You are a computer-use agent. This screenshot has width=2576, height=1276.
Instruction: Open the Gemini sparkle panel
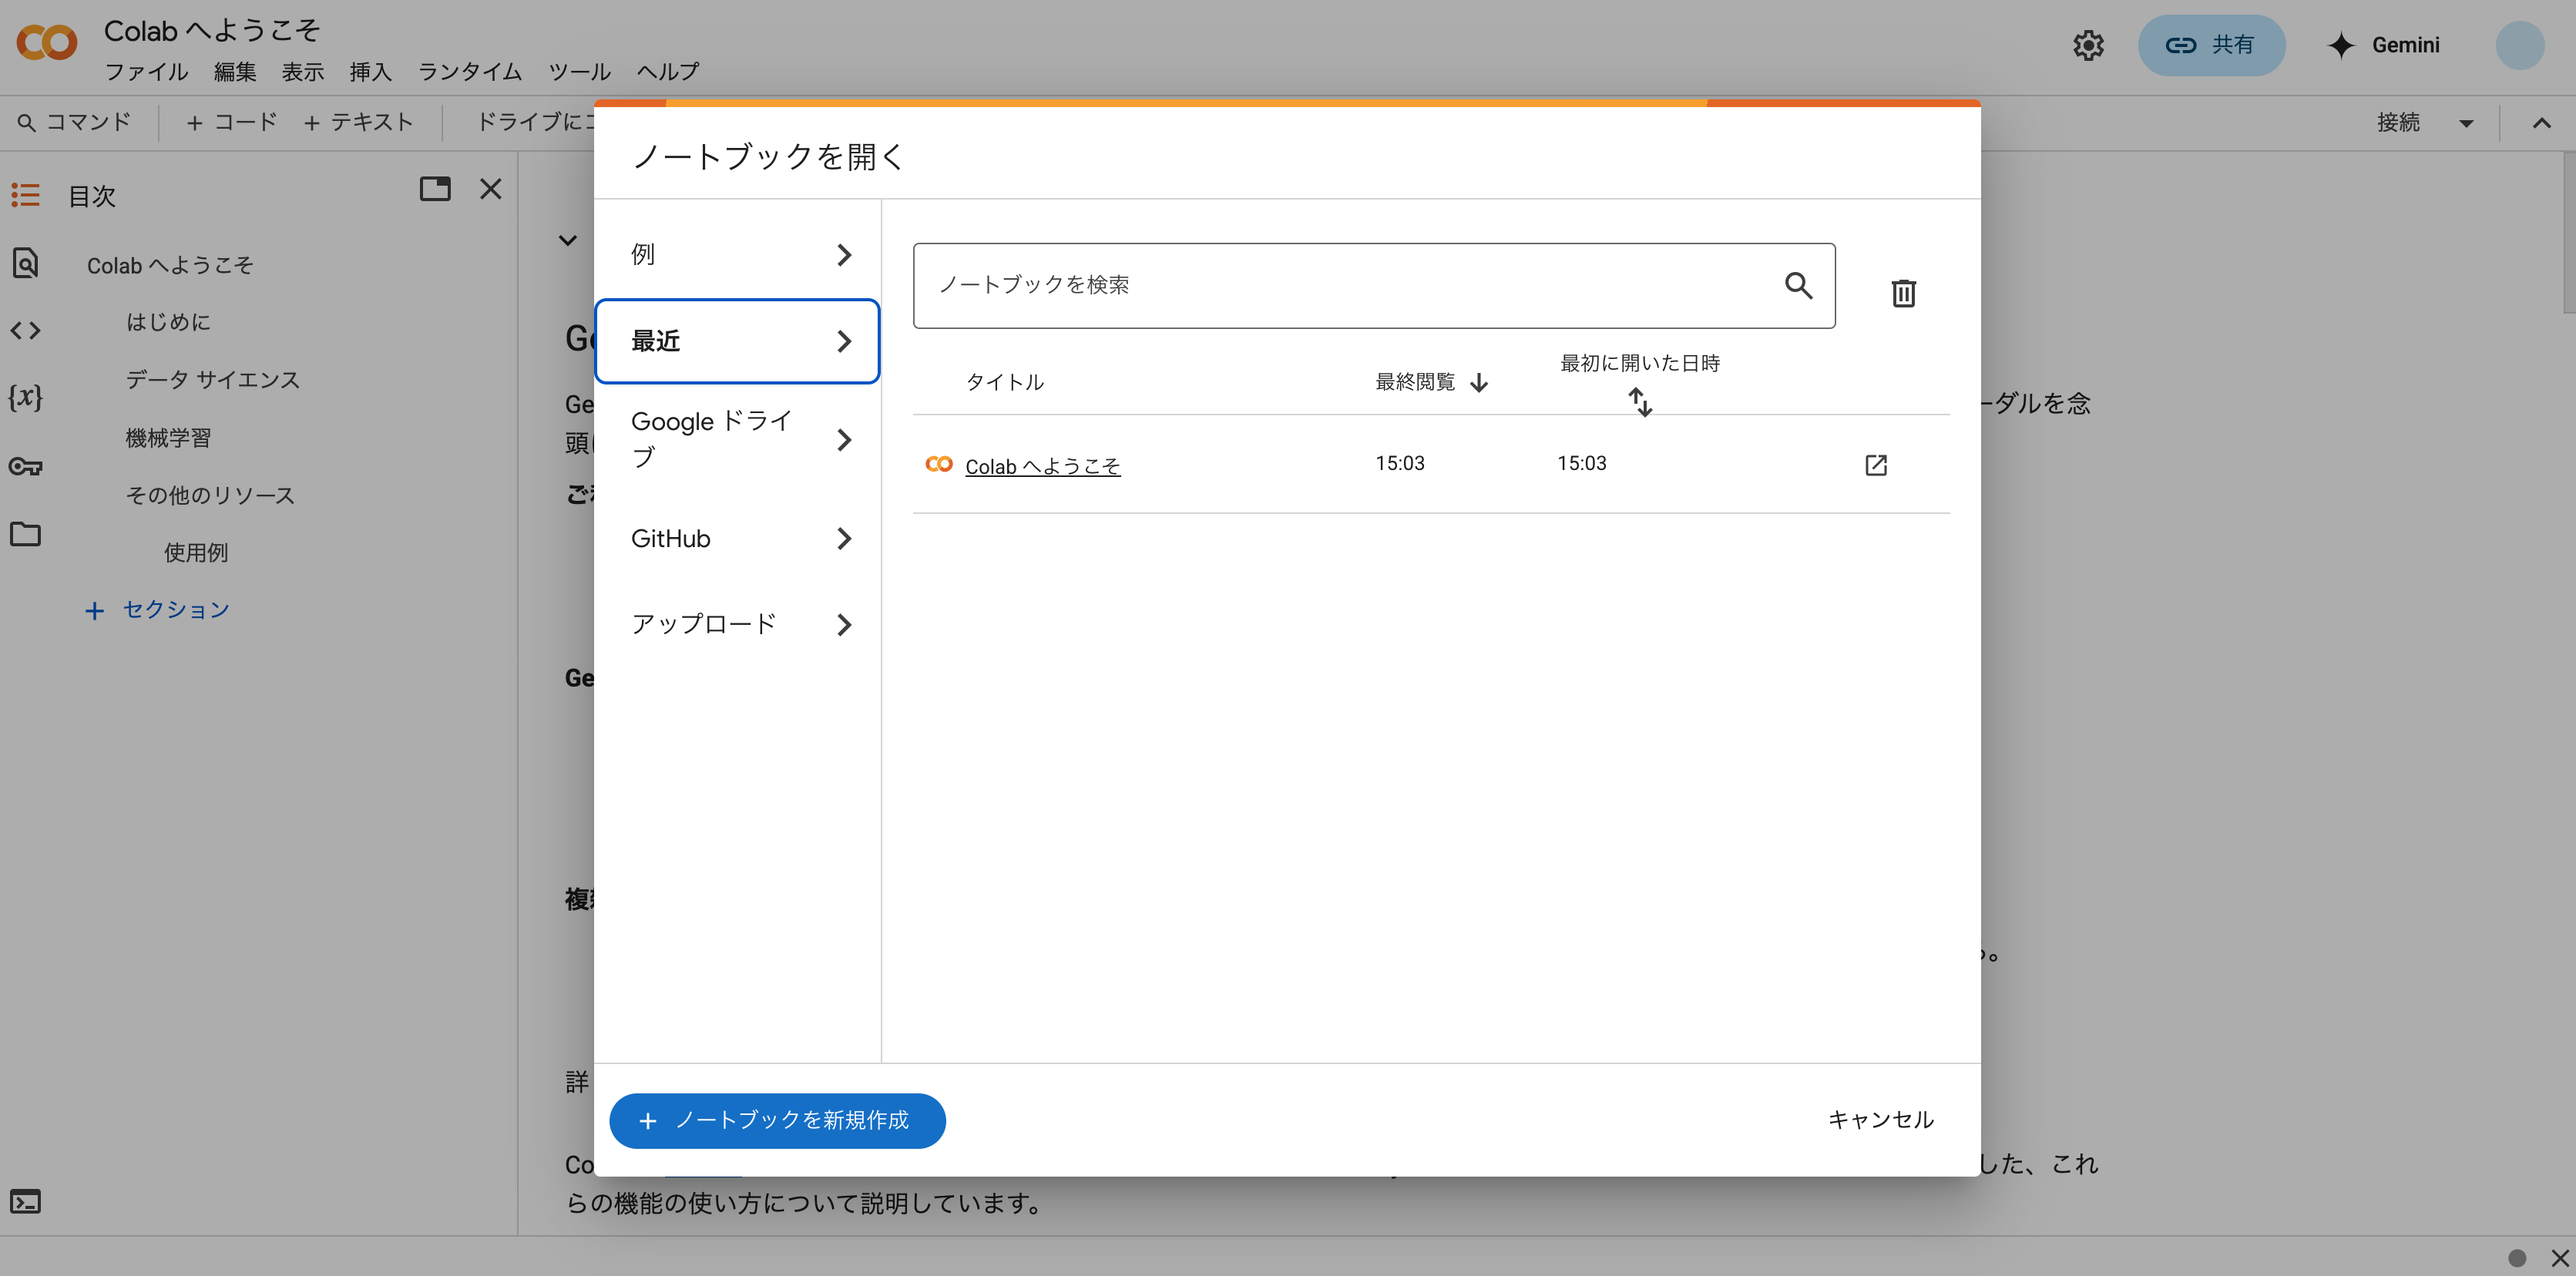[2385, 45]
